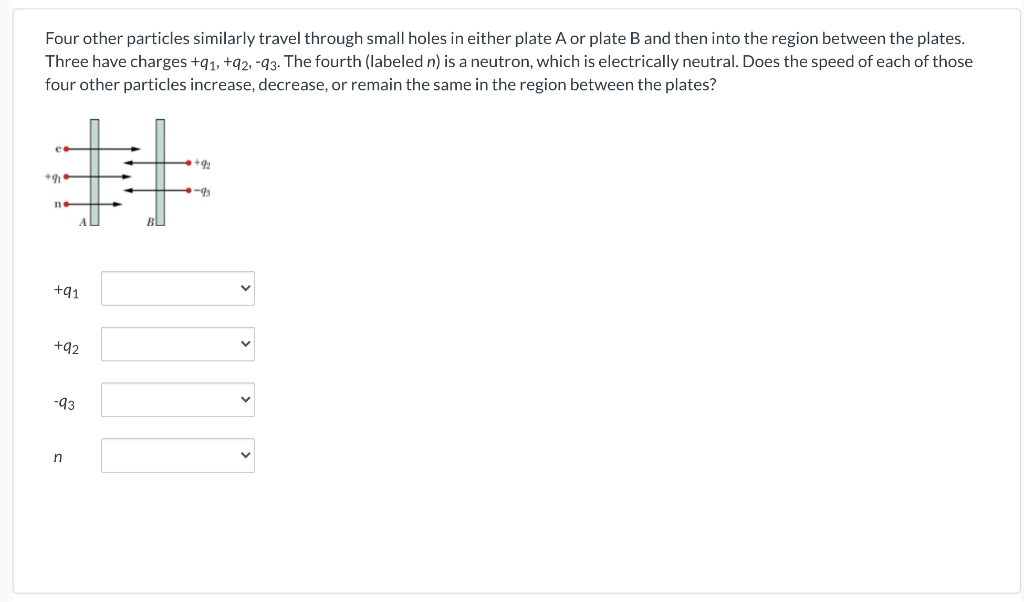Screen dimensions: 1024x602
Task: Click the chevron arrow in the +q1 dropdown
Action: 246,288
